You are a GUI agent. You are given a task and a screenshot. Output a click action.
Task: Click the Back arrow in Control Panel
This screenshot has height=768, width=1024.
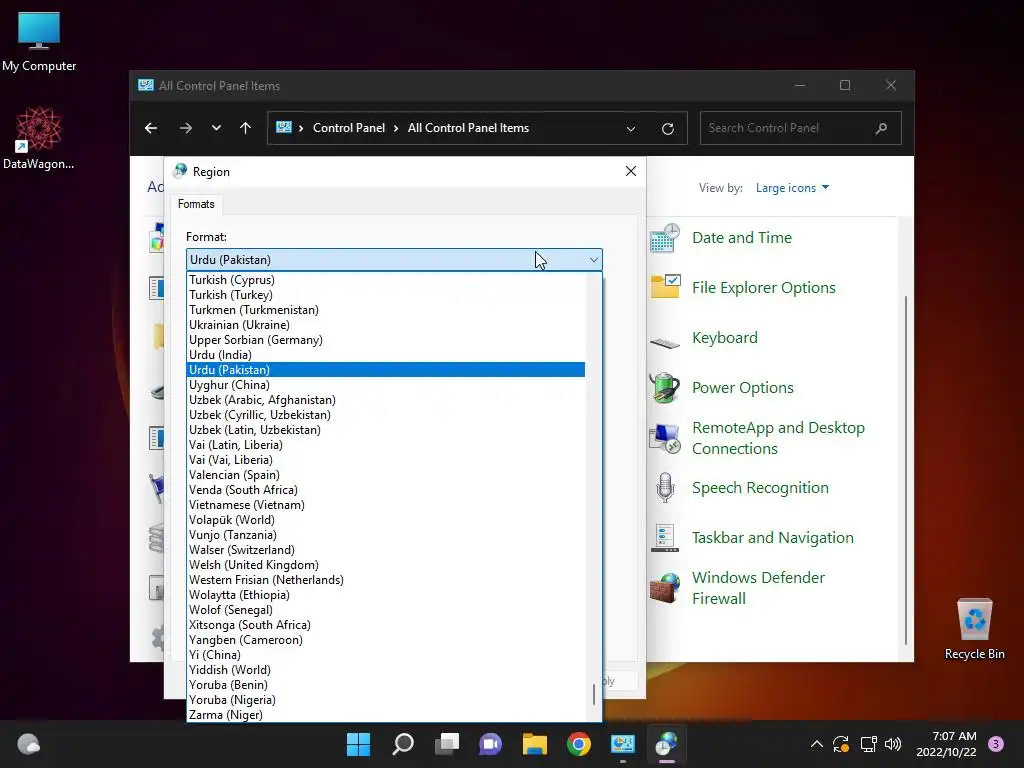point(151,128)
